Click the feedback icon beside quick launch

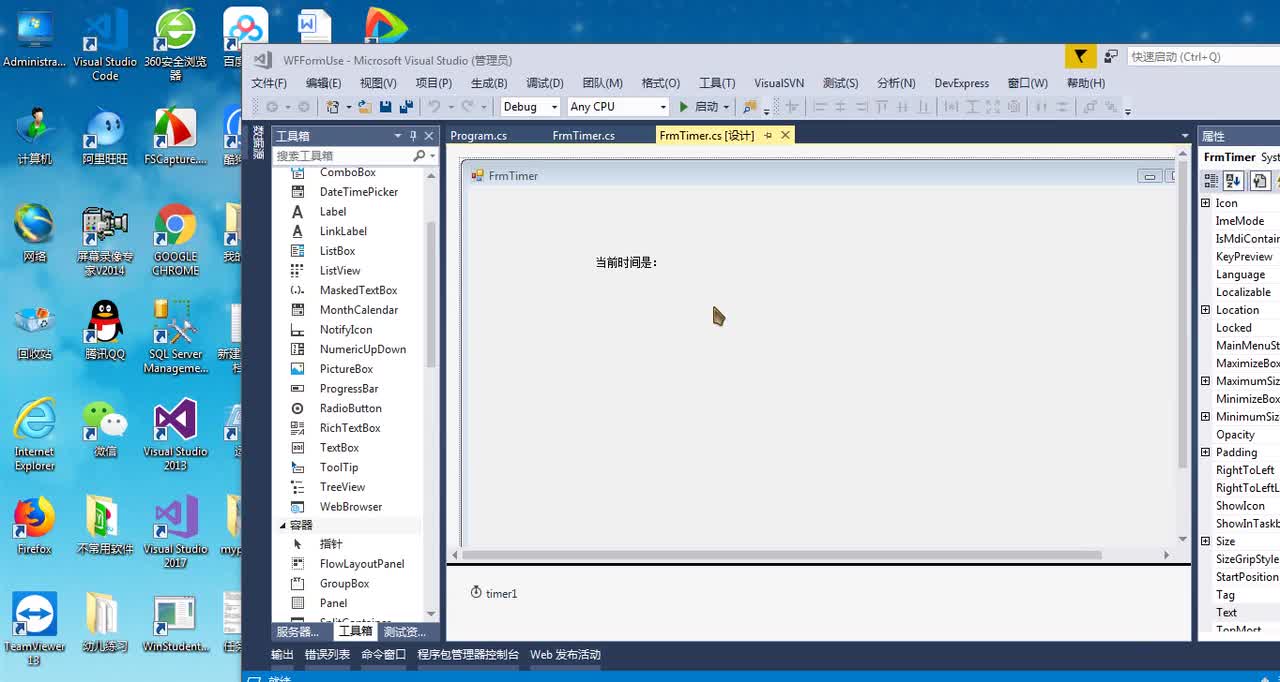(x=1111, y=57)
